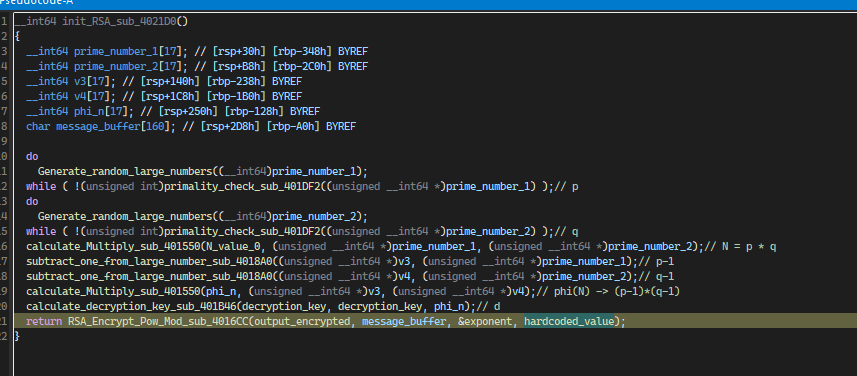Click the [rsp+250h] stack offset comment
The image size is (857, 376).
(188, 111)
